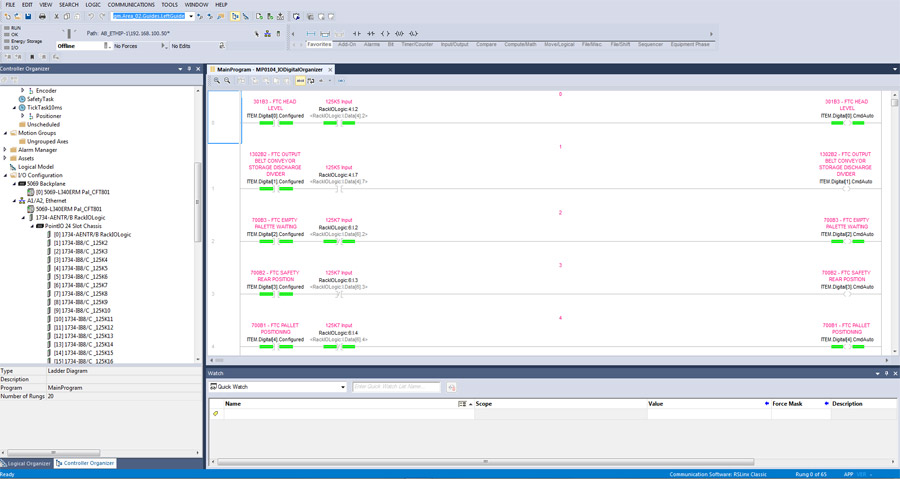The width and height of the screenshot is (900, 479).
Task: Click the Undo arrow icon
Action: (x=90, y=16)
